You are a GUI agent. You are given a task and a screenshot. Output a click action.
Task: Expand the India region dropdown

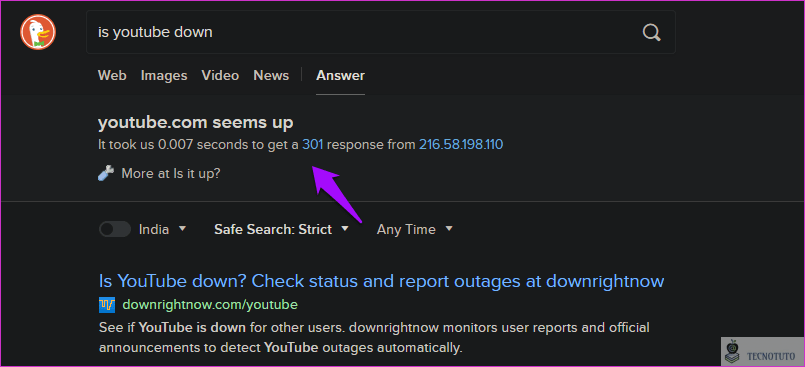click(x=162, y=229)
